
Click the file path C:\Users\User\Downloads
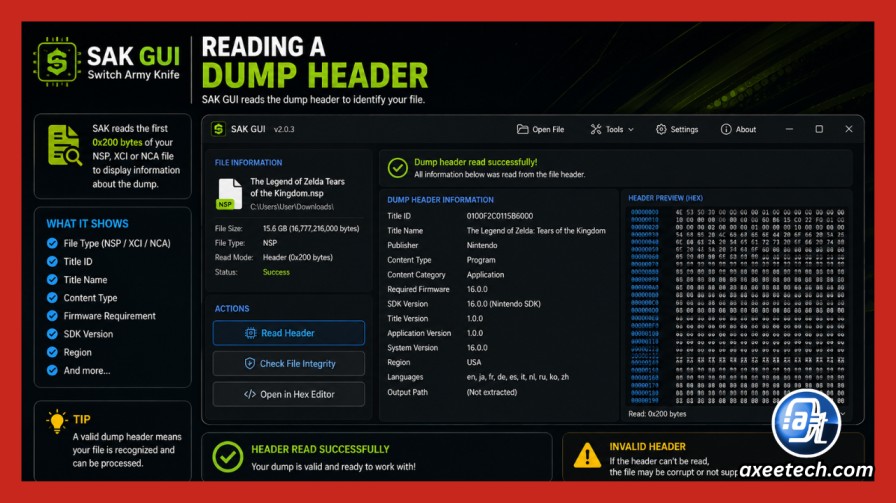tap(292, 207)
